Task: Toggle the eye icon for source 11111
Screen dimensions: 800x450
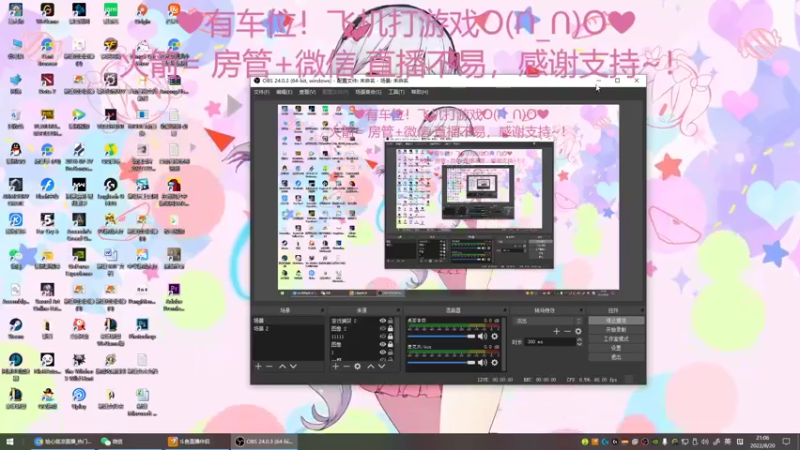Action: click(x=382, y=337)
